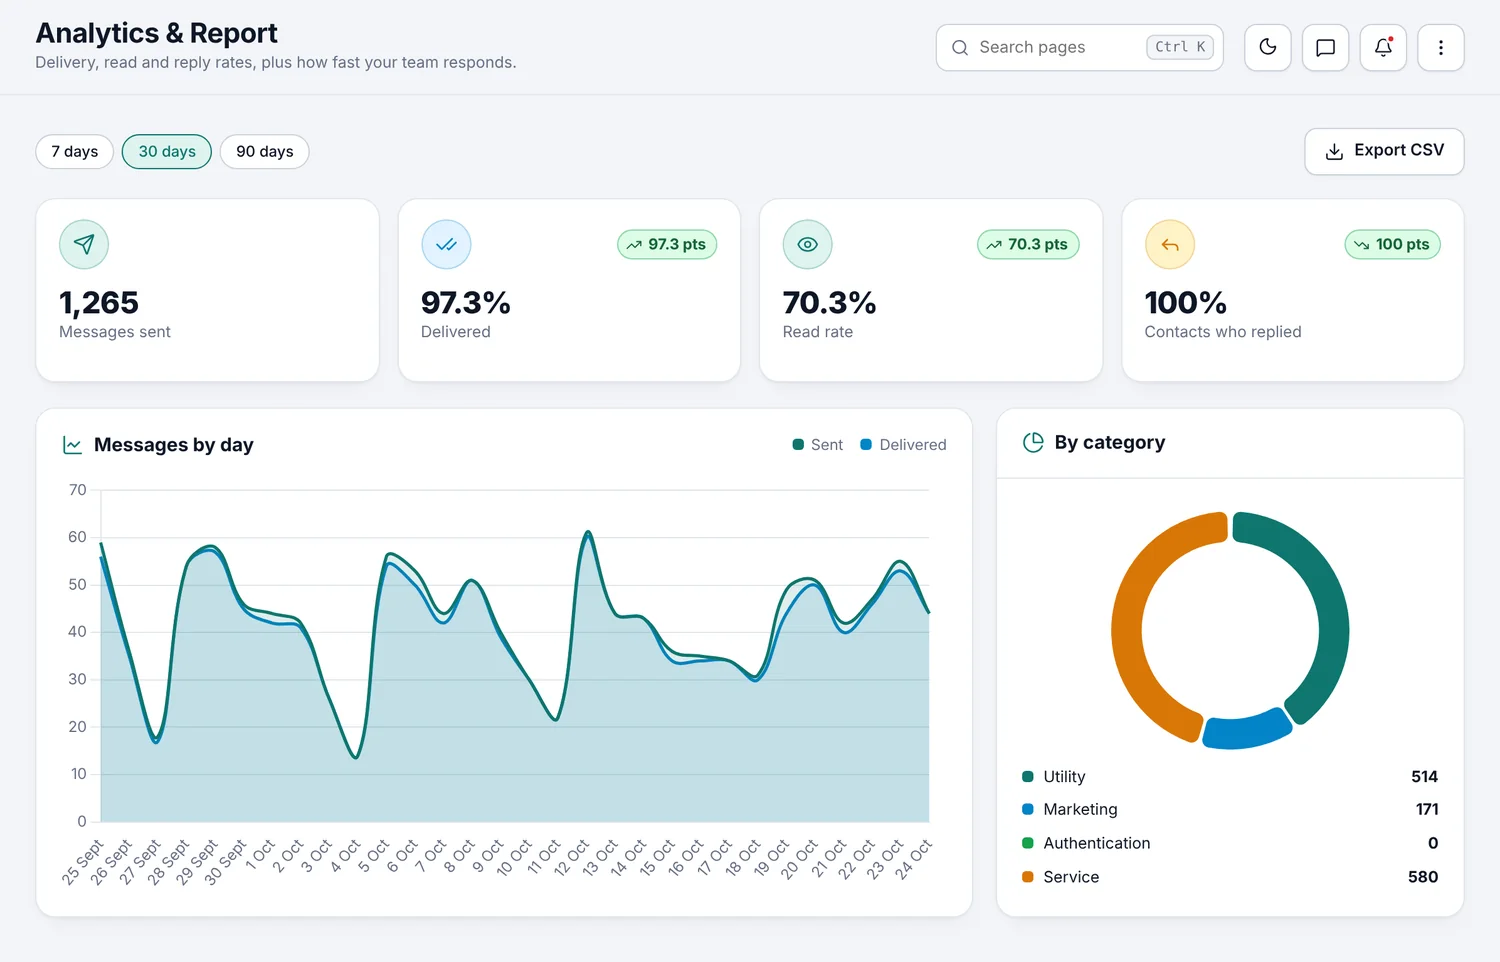
Task: Click the 24 Oct axis label
Action: click(x=914, y=859)
